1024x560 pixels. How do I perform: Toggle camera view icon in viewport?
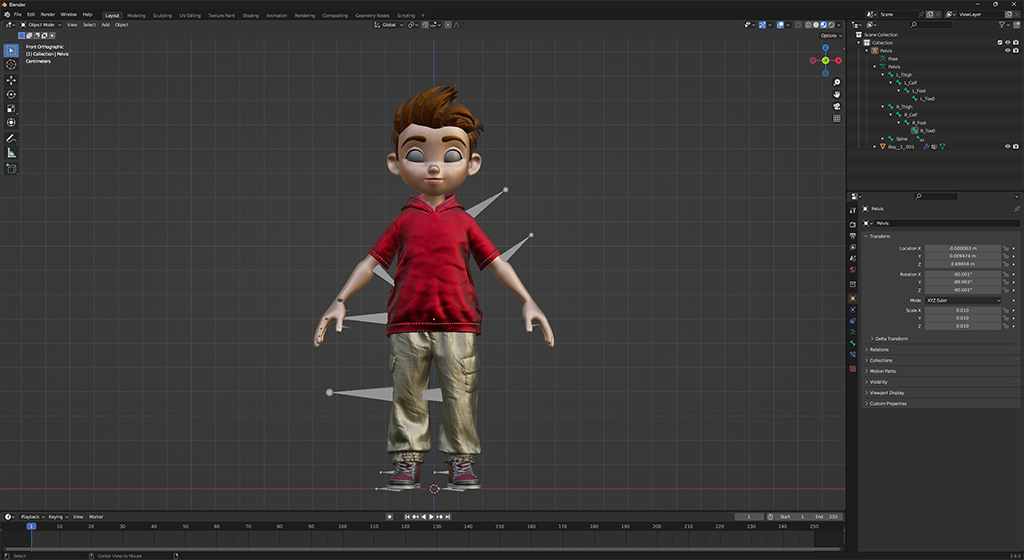837,106
